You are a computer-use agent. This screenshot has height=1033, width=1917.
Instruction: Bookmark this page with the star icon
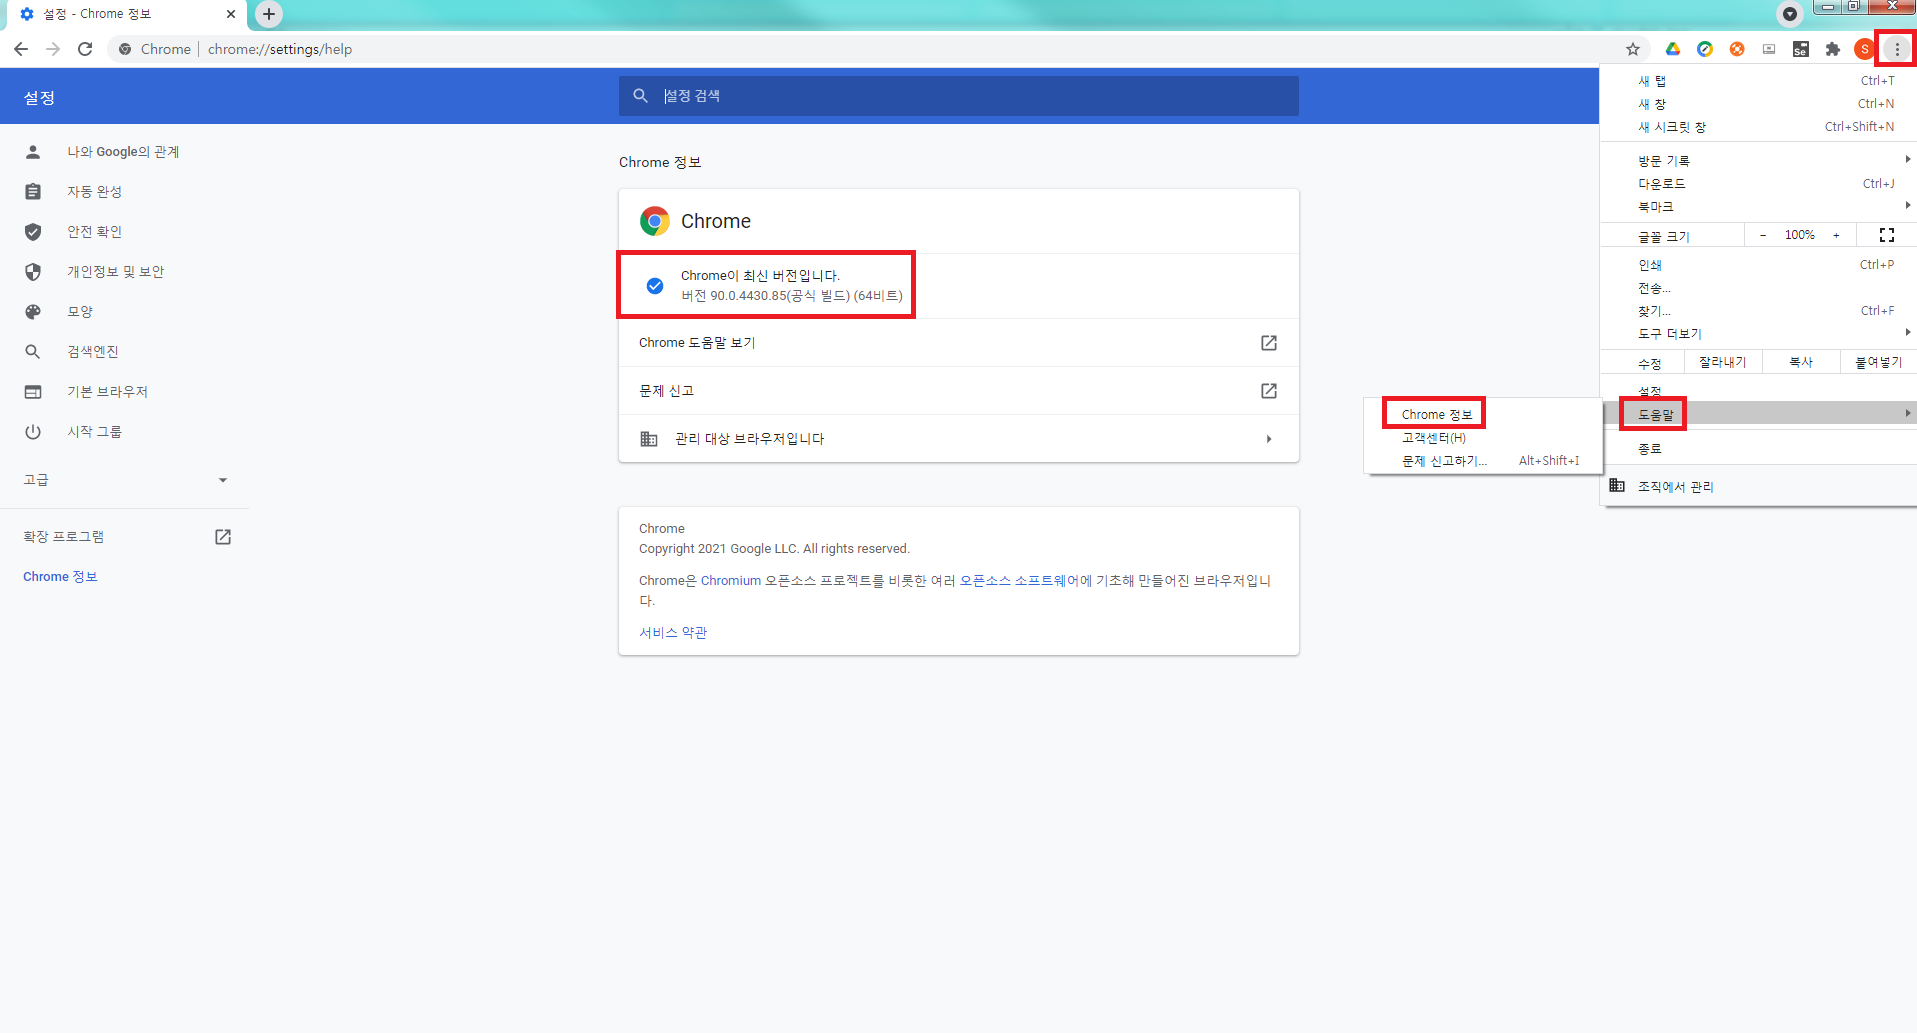coord(1633,49)
